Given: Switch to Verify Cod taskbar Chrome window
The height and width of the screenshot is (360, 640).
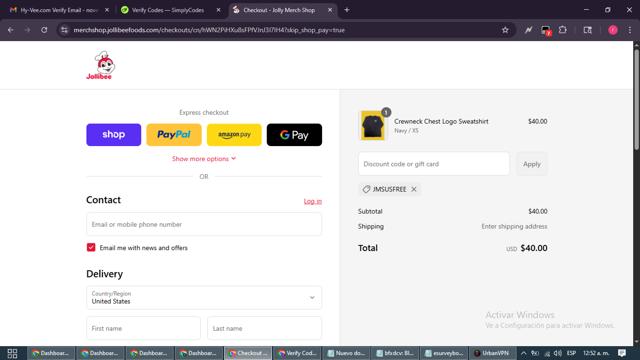Looking at the screenshot, I should [x=297, y=353].
